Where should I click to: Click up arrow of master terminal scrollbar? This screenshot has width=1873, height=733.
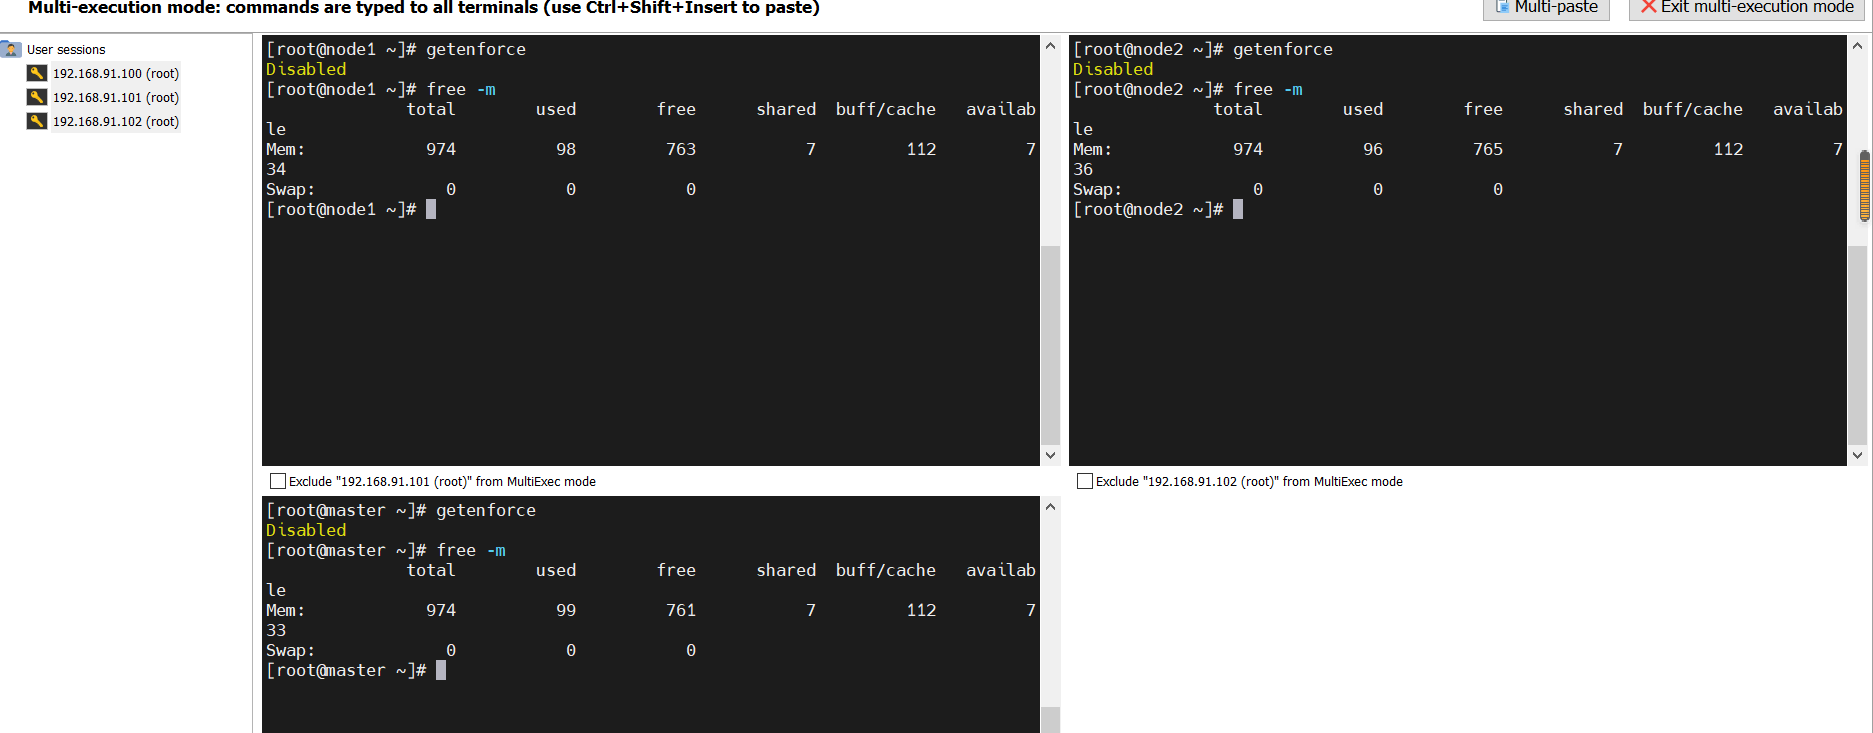1050,507
